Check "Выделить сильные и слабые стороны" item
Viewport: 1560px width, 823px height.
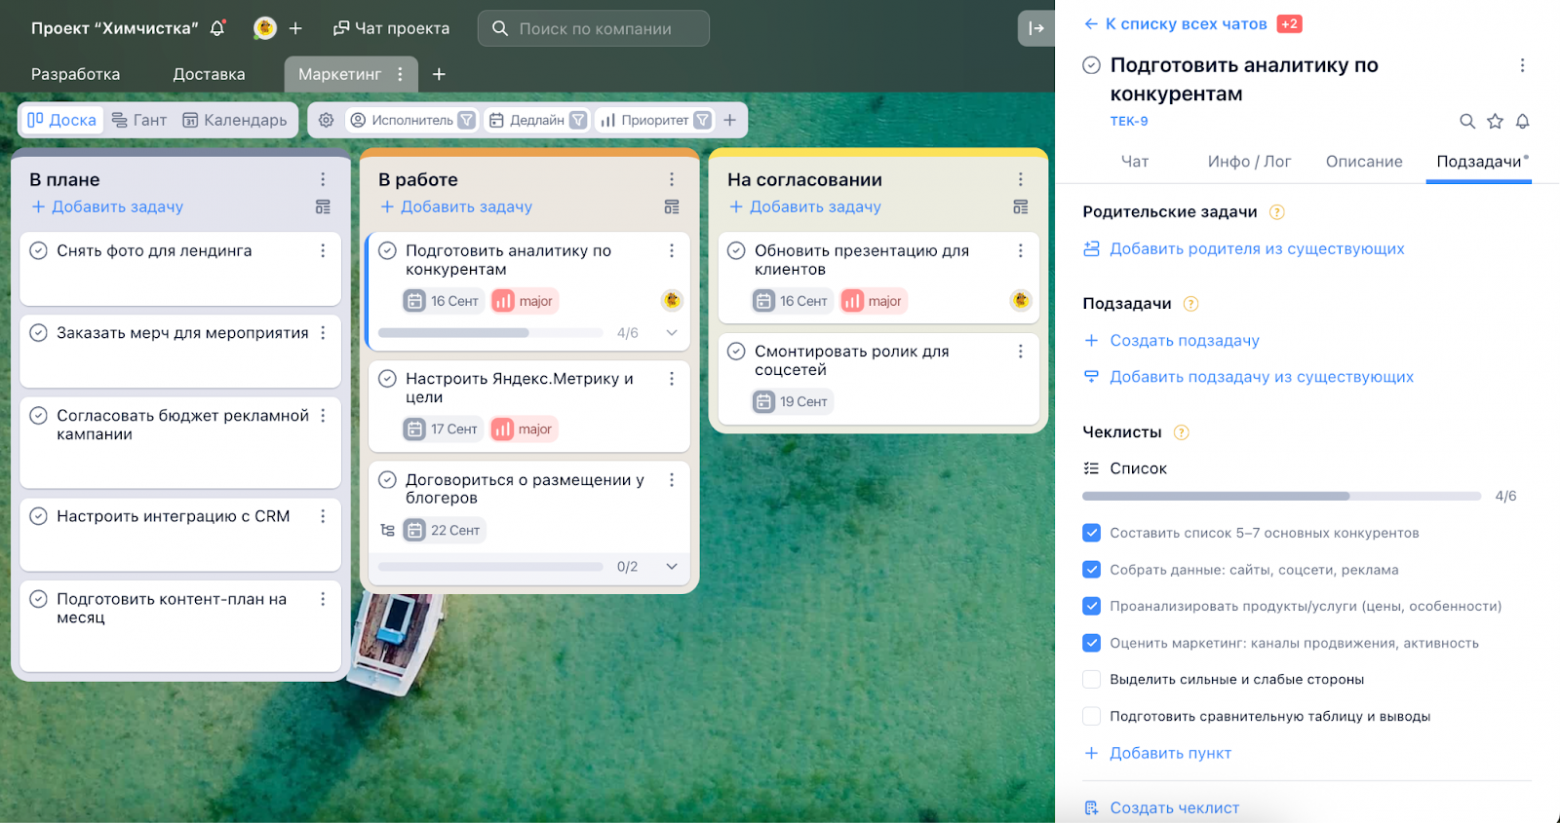pos(1092,679)
